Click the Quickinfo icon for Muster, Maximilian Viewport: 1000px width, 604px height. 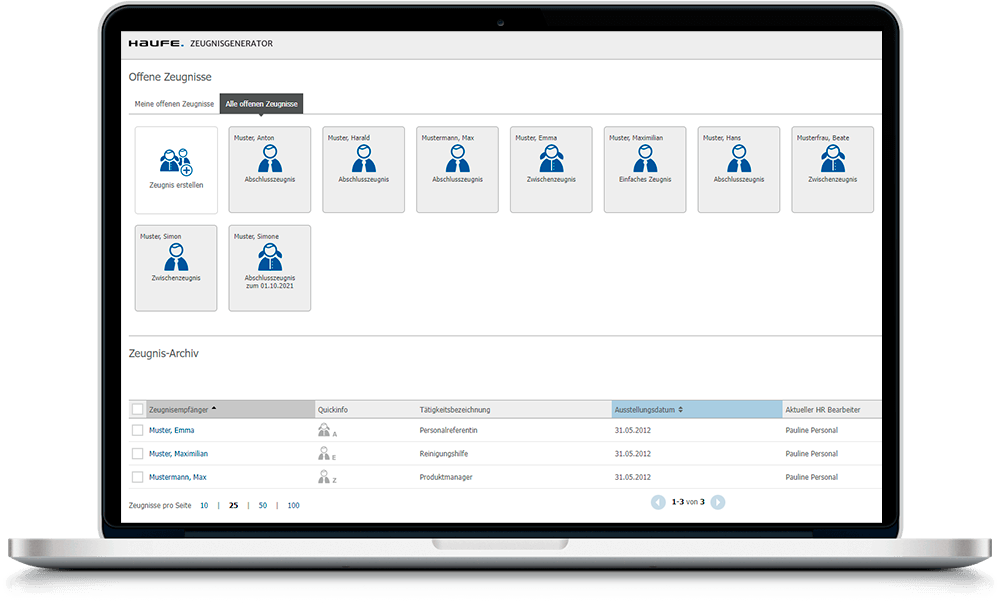click(x=326, y=453)
